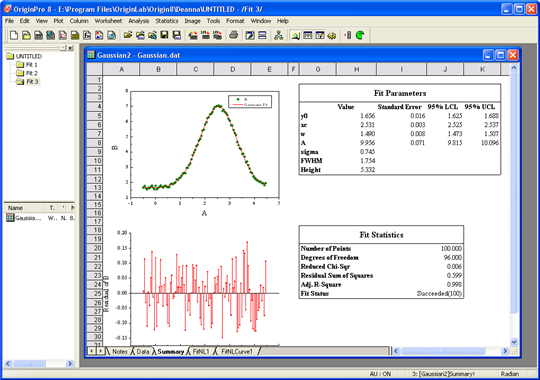Screen dimensions: 540x380
Task: Open the Format menu
Action: pos(235,21)
